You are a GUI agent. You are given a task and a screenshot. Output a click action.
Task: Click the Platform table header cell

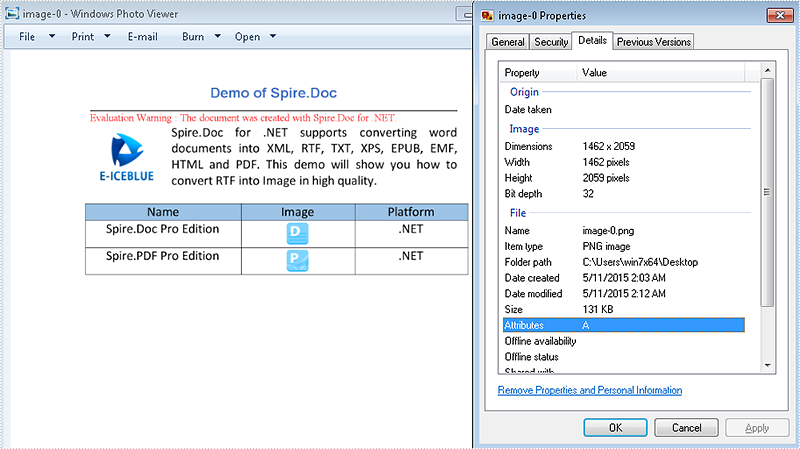[411, 212]
